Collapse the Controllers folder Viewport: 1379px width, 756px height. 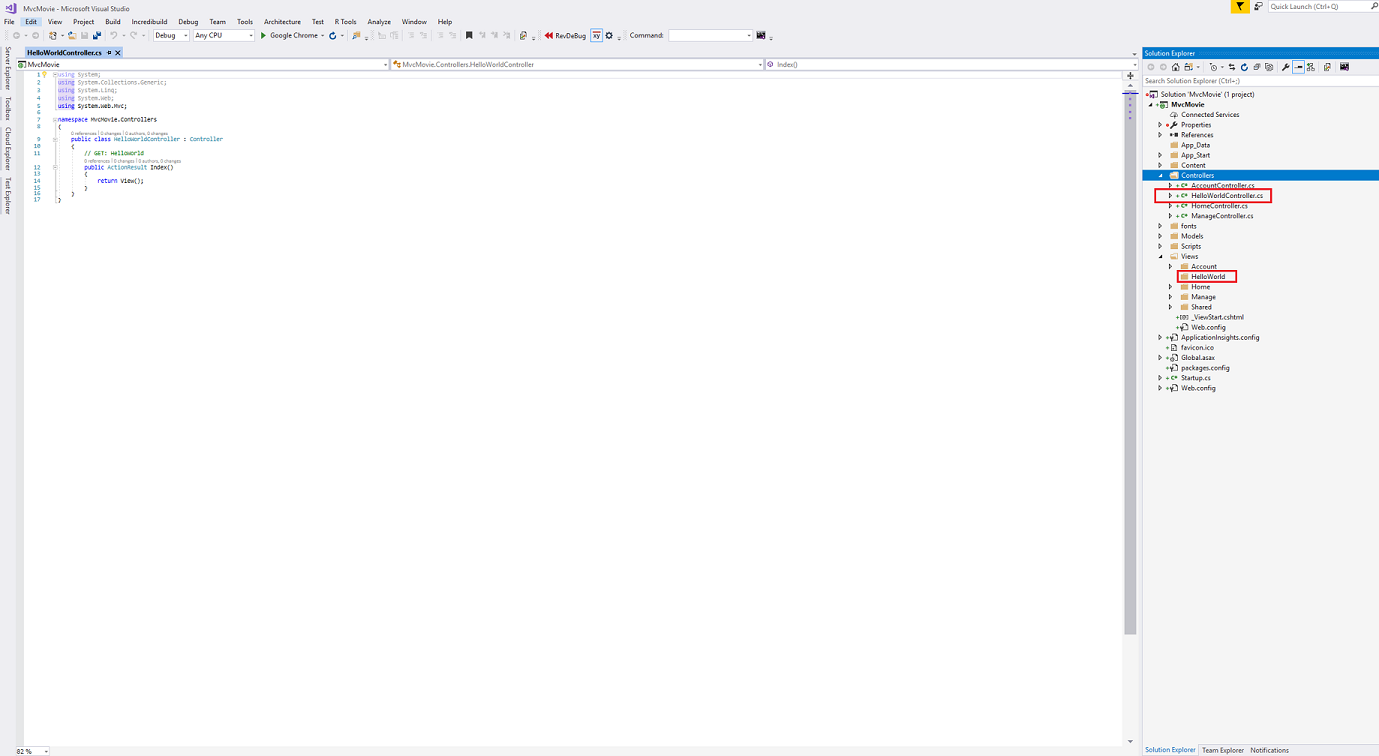1160,175
